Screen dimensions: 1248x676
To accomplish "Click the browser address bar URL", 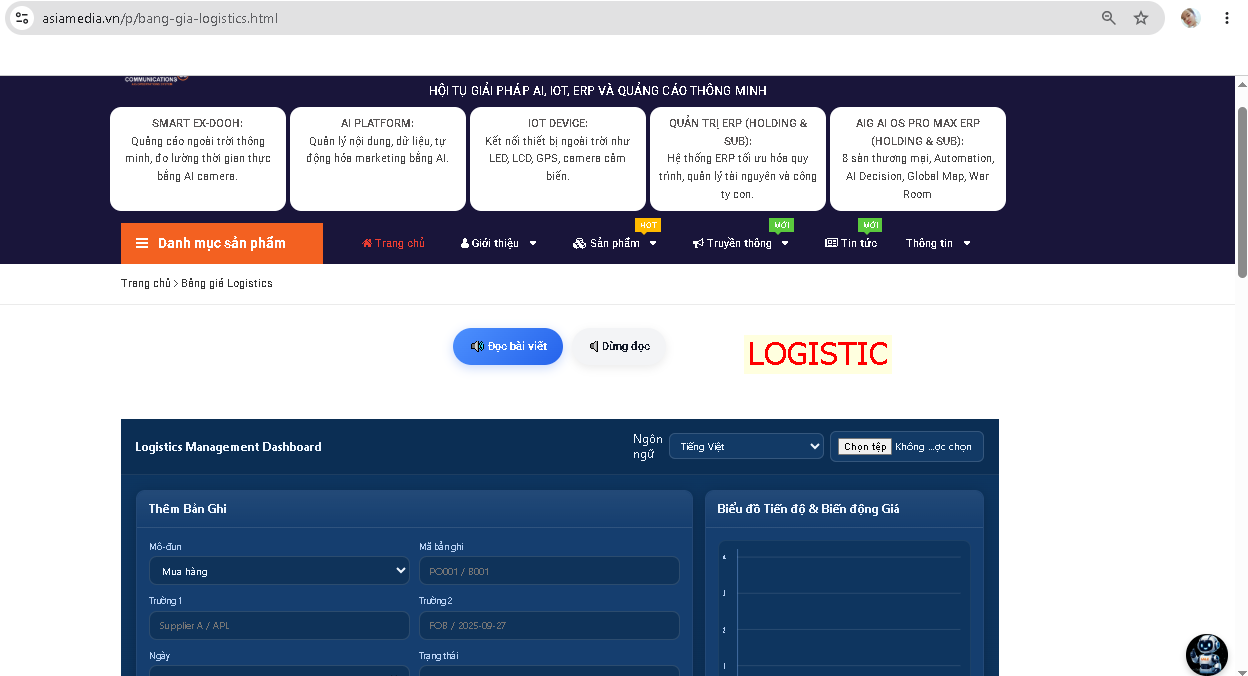I will pos(160,18).
